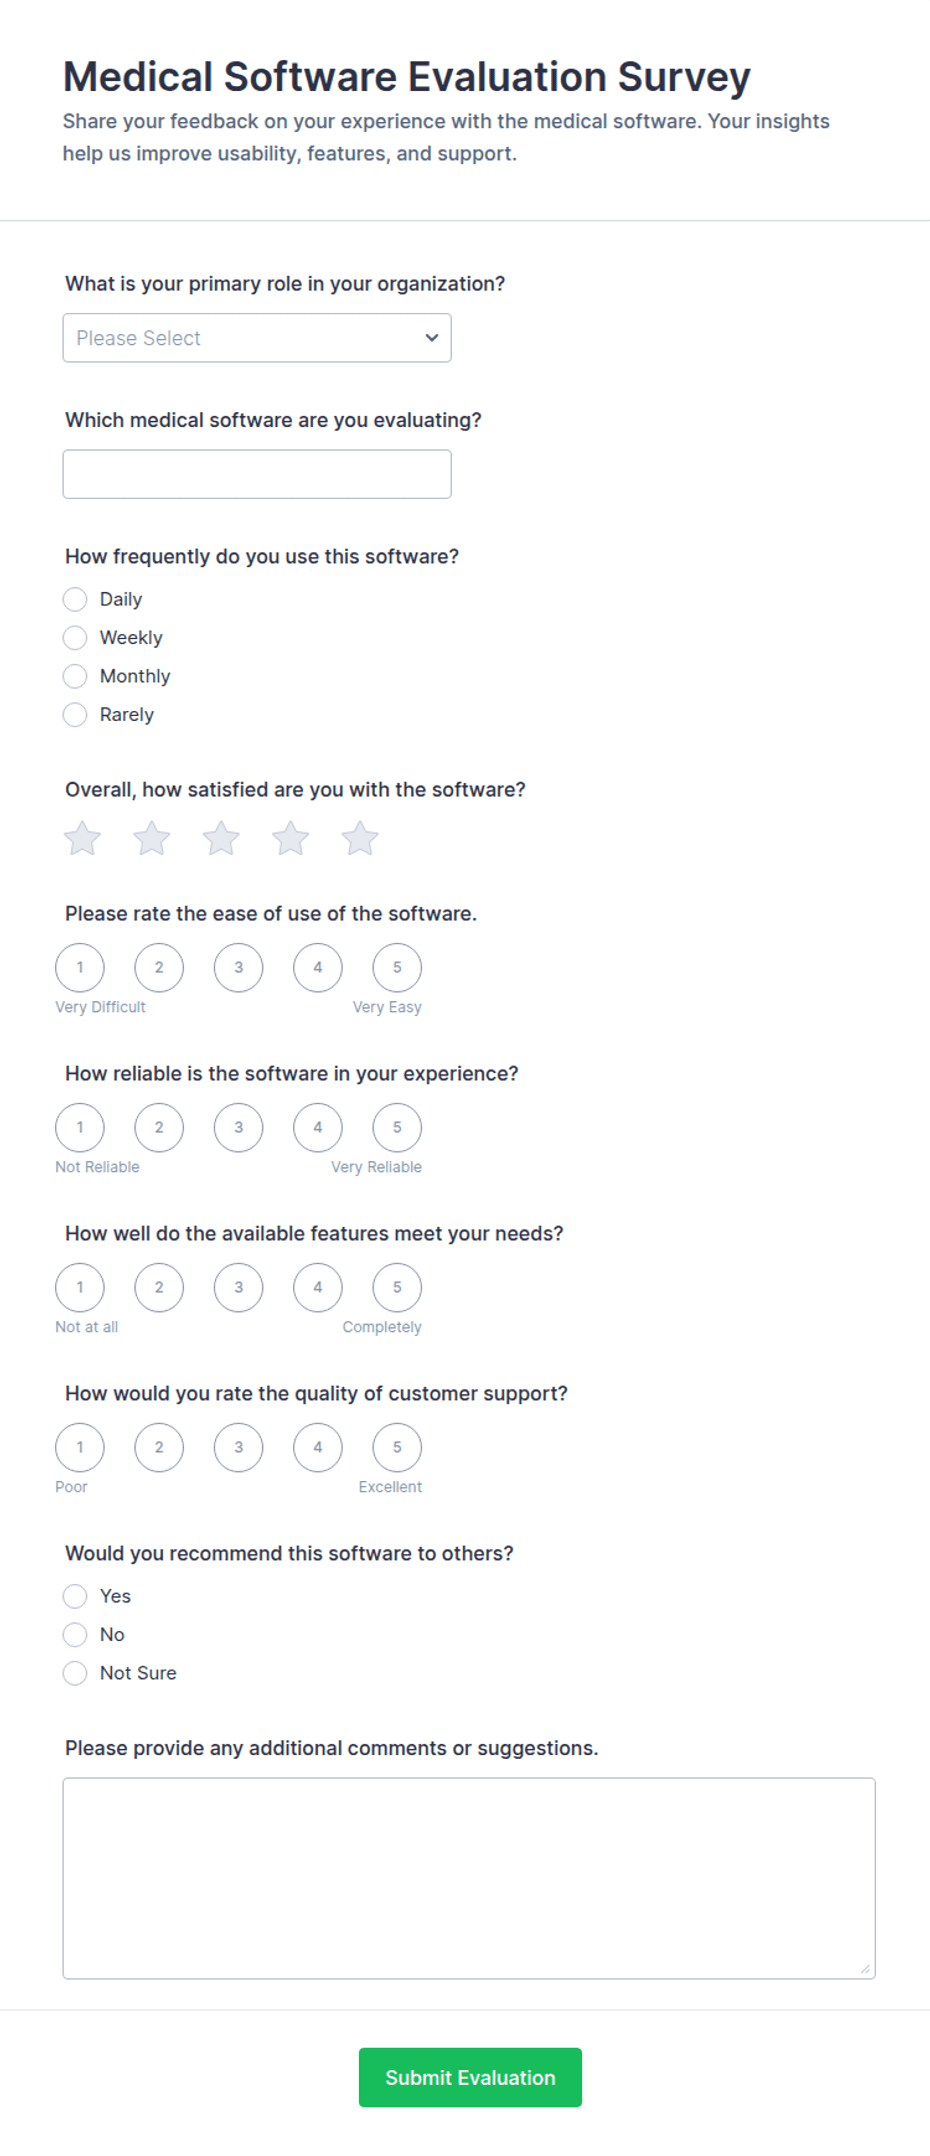The width and height of the screenshot is (930, 2156).
Task: Choose the Rarely usage option
Action: pyautogui.click(x=75, y=714)
